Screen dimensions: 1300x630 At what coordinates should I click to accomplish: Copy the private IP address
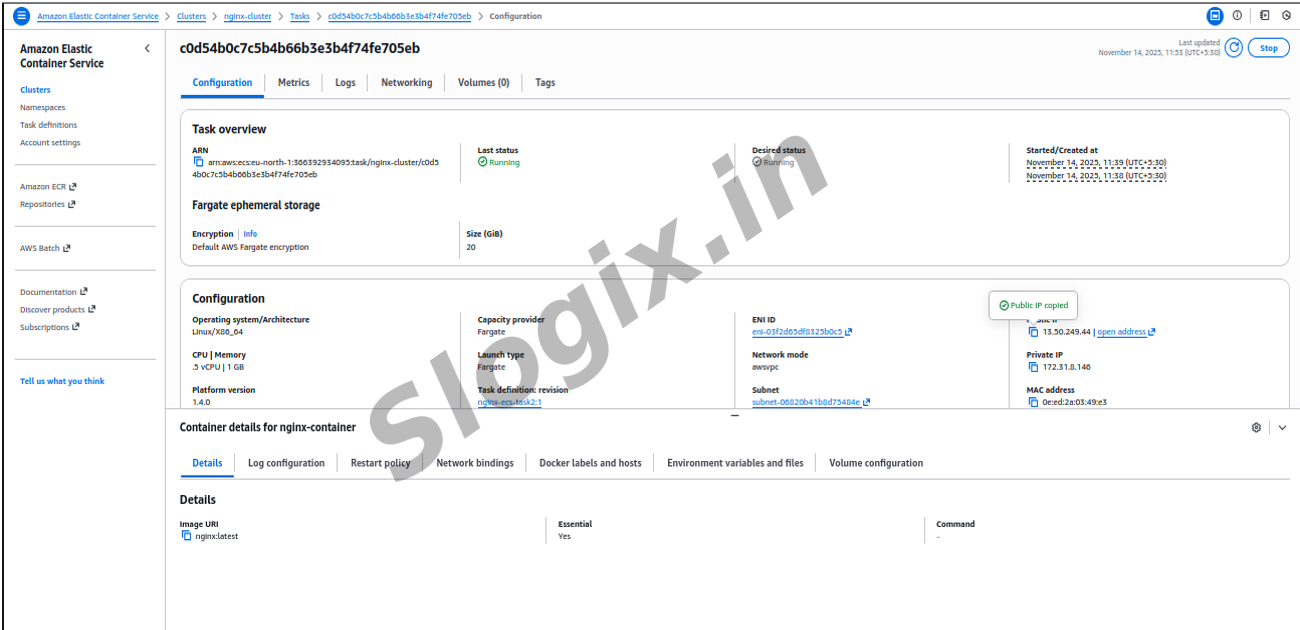[x=1033, y=367]
